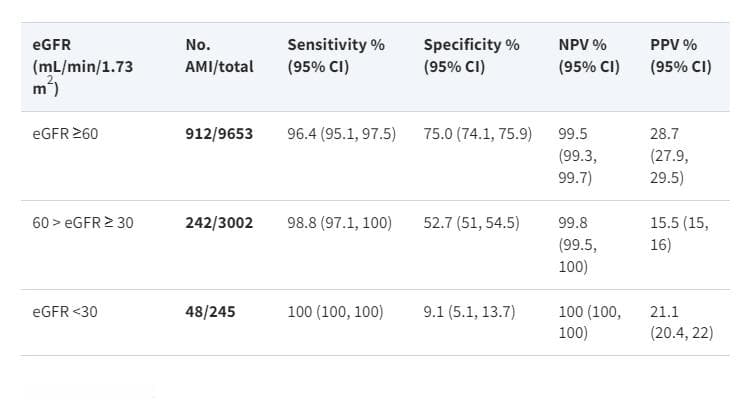752x411 pixels.
Task: Select the PPV % (95% CI) header
Action: 681,56
